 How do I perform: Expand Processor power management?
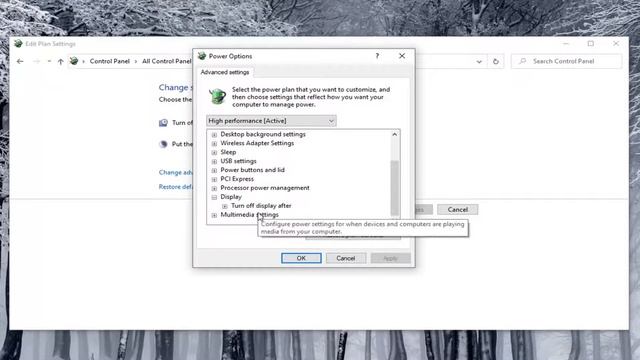(x=214, y=189)
